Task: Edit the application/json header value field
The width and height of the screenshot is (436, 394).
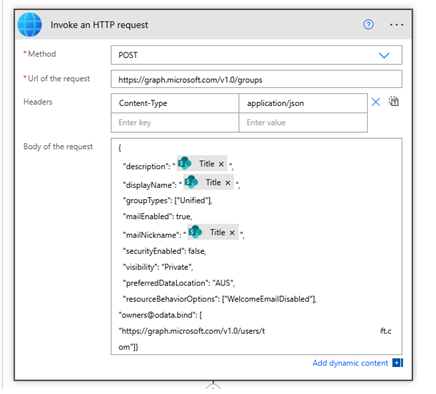Action: [303, 103]
